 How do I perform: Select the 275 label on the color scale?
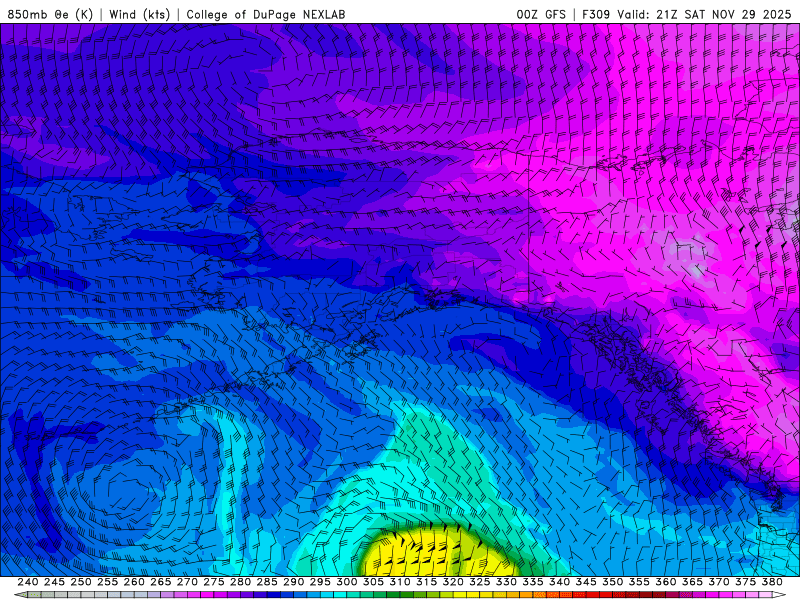click(214, 582)
